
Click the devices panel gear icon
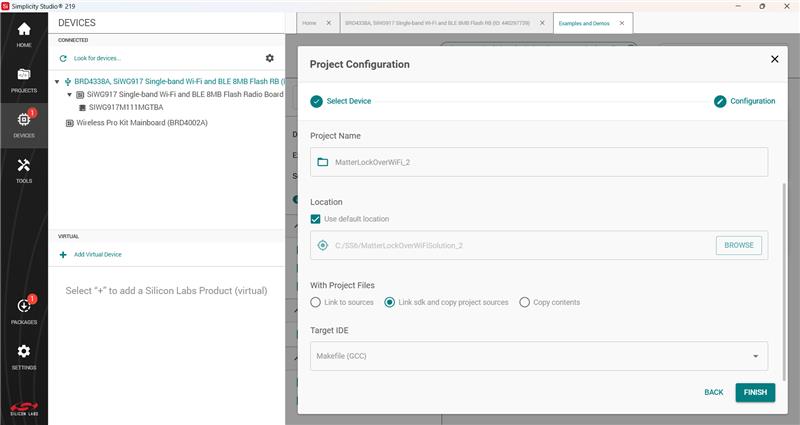click(x=269, y=59)
